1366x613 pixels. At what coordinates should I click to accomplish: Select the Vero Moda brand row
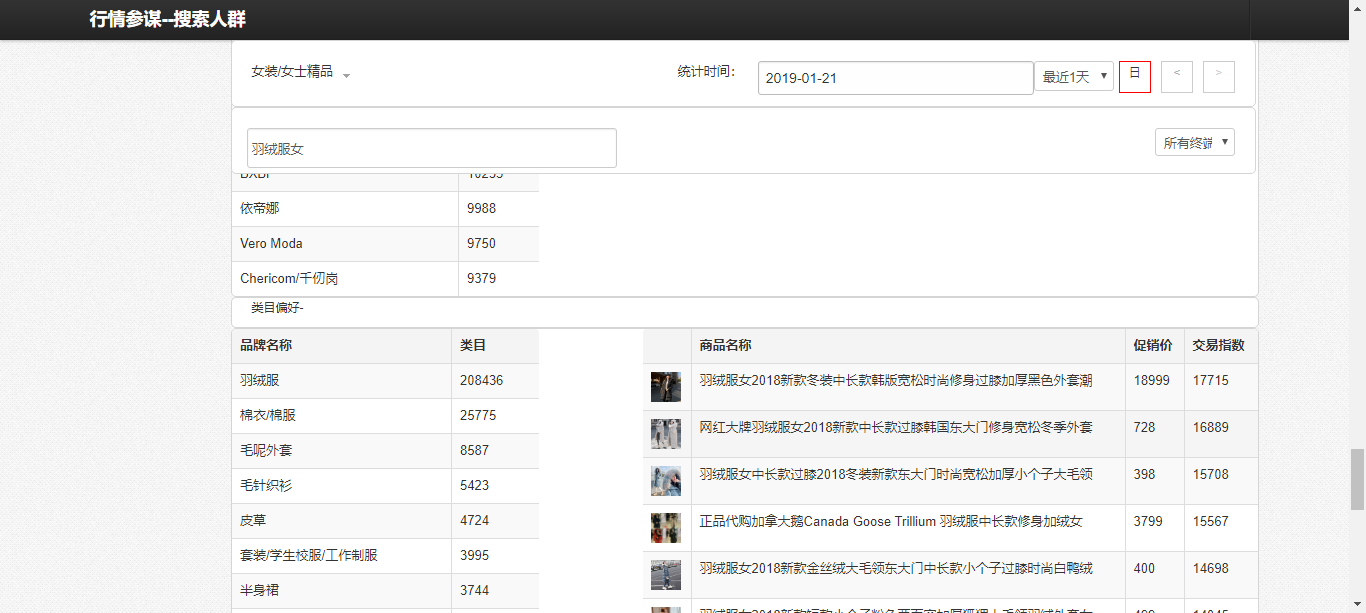pos(345,244)
